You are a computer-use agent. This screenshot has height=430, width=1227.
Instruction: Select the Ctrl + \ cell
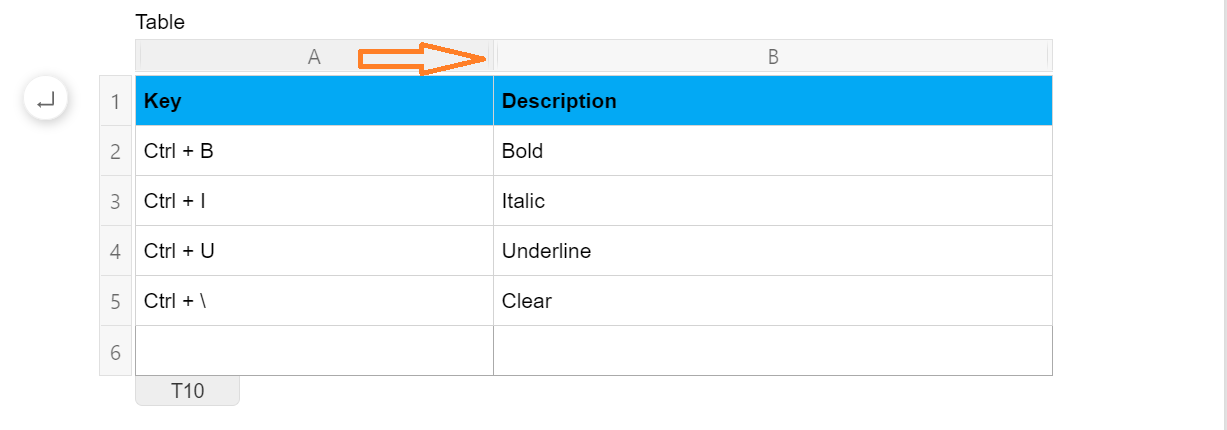tap(314, 301)
